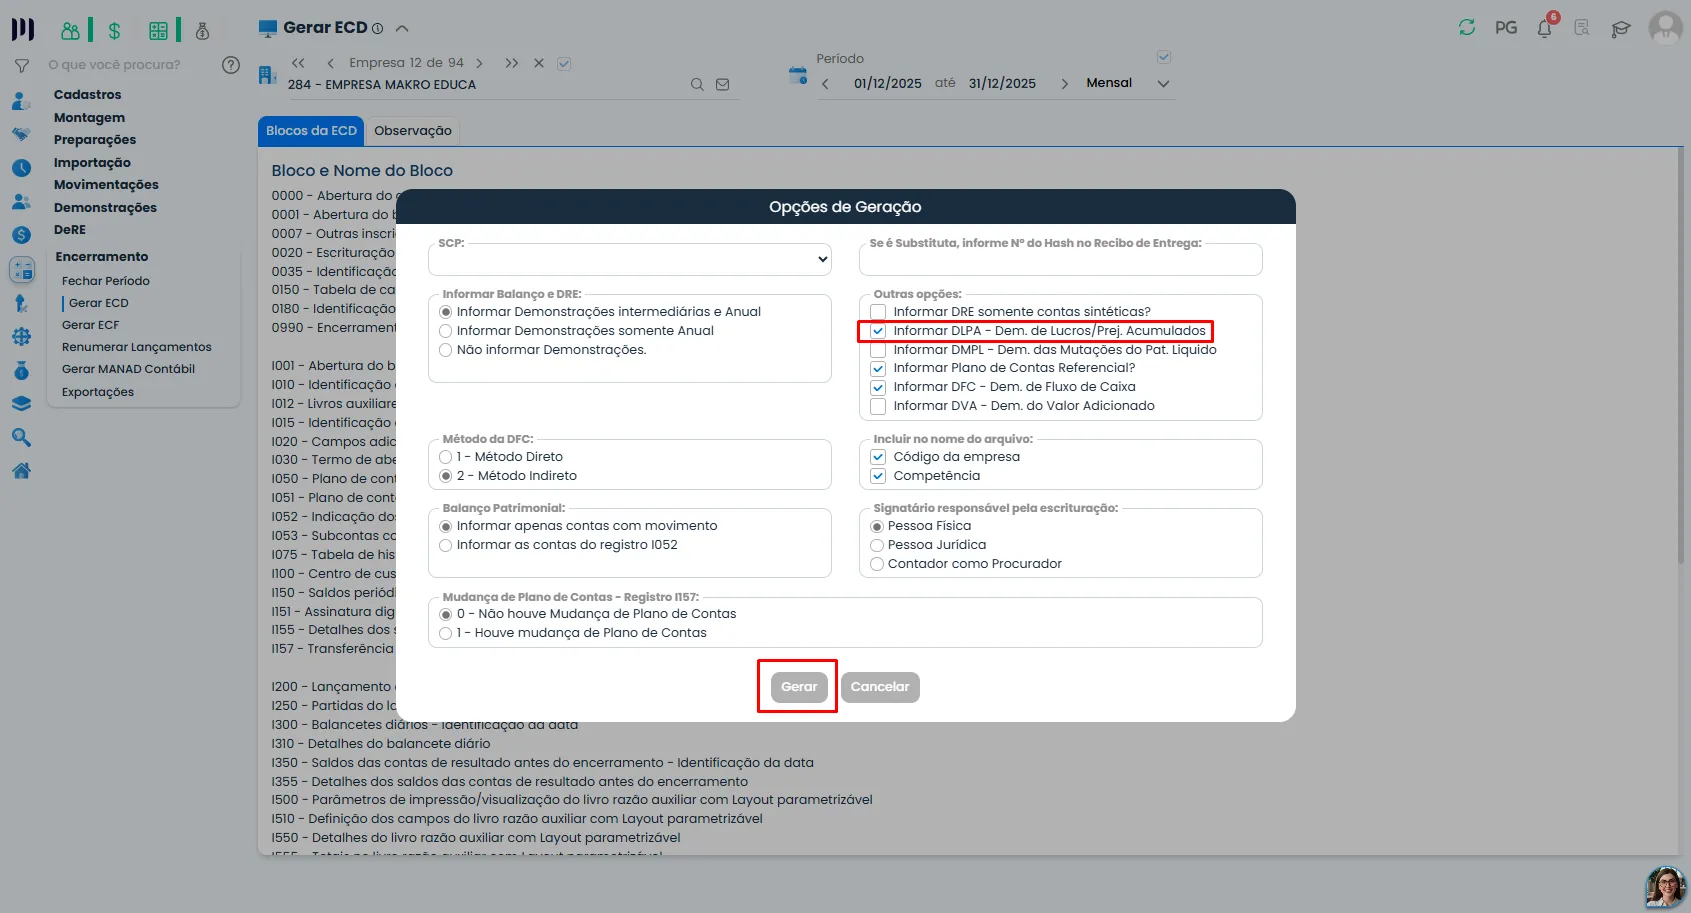Toggle Informar DFC checkbox
This screenshot has height=913, width=1691.
(x=878, y=387)
